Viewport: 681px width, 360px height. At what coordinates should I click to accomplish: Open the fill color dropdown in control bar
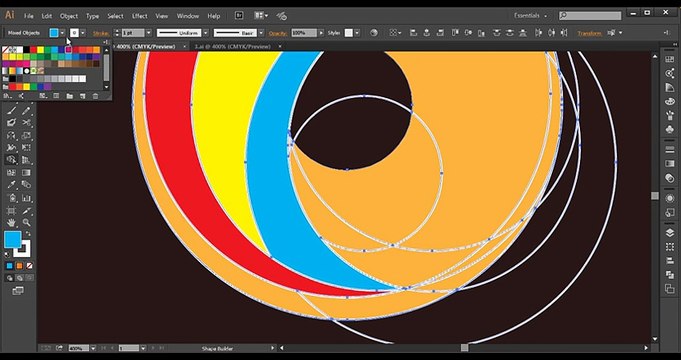coord(63,33)
